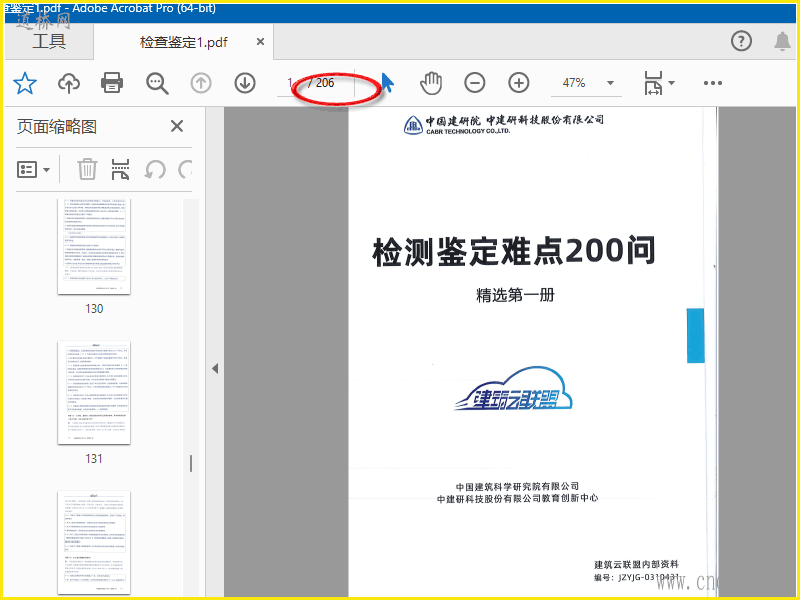Add bookmark with the star icon
This screenshot has height=600, width=800.
(24, 83)
